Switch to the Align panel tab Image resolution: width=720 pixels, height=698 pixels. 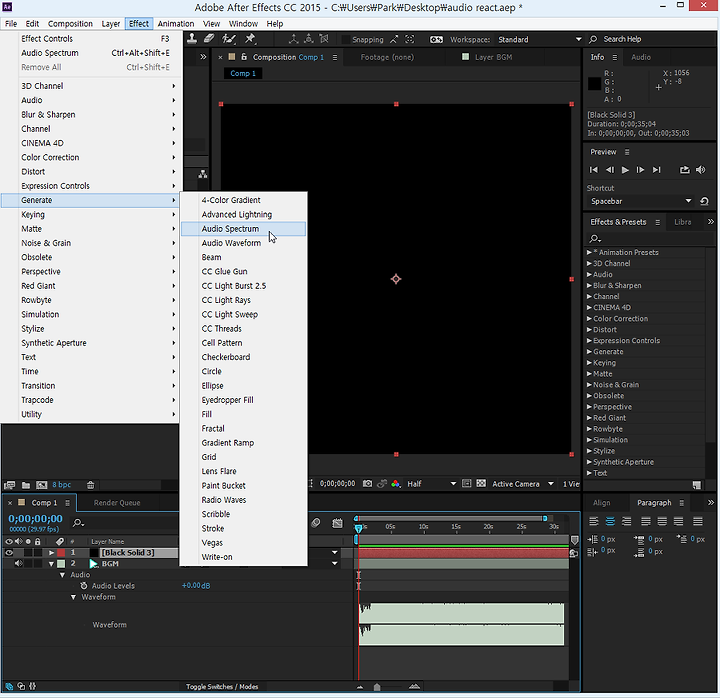point(601,502)
